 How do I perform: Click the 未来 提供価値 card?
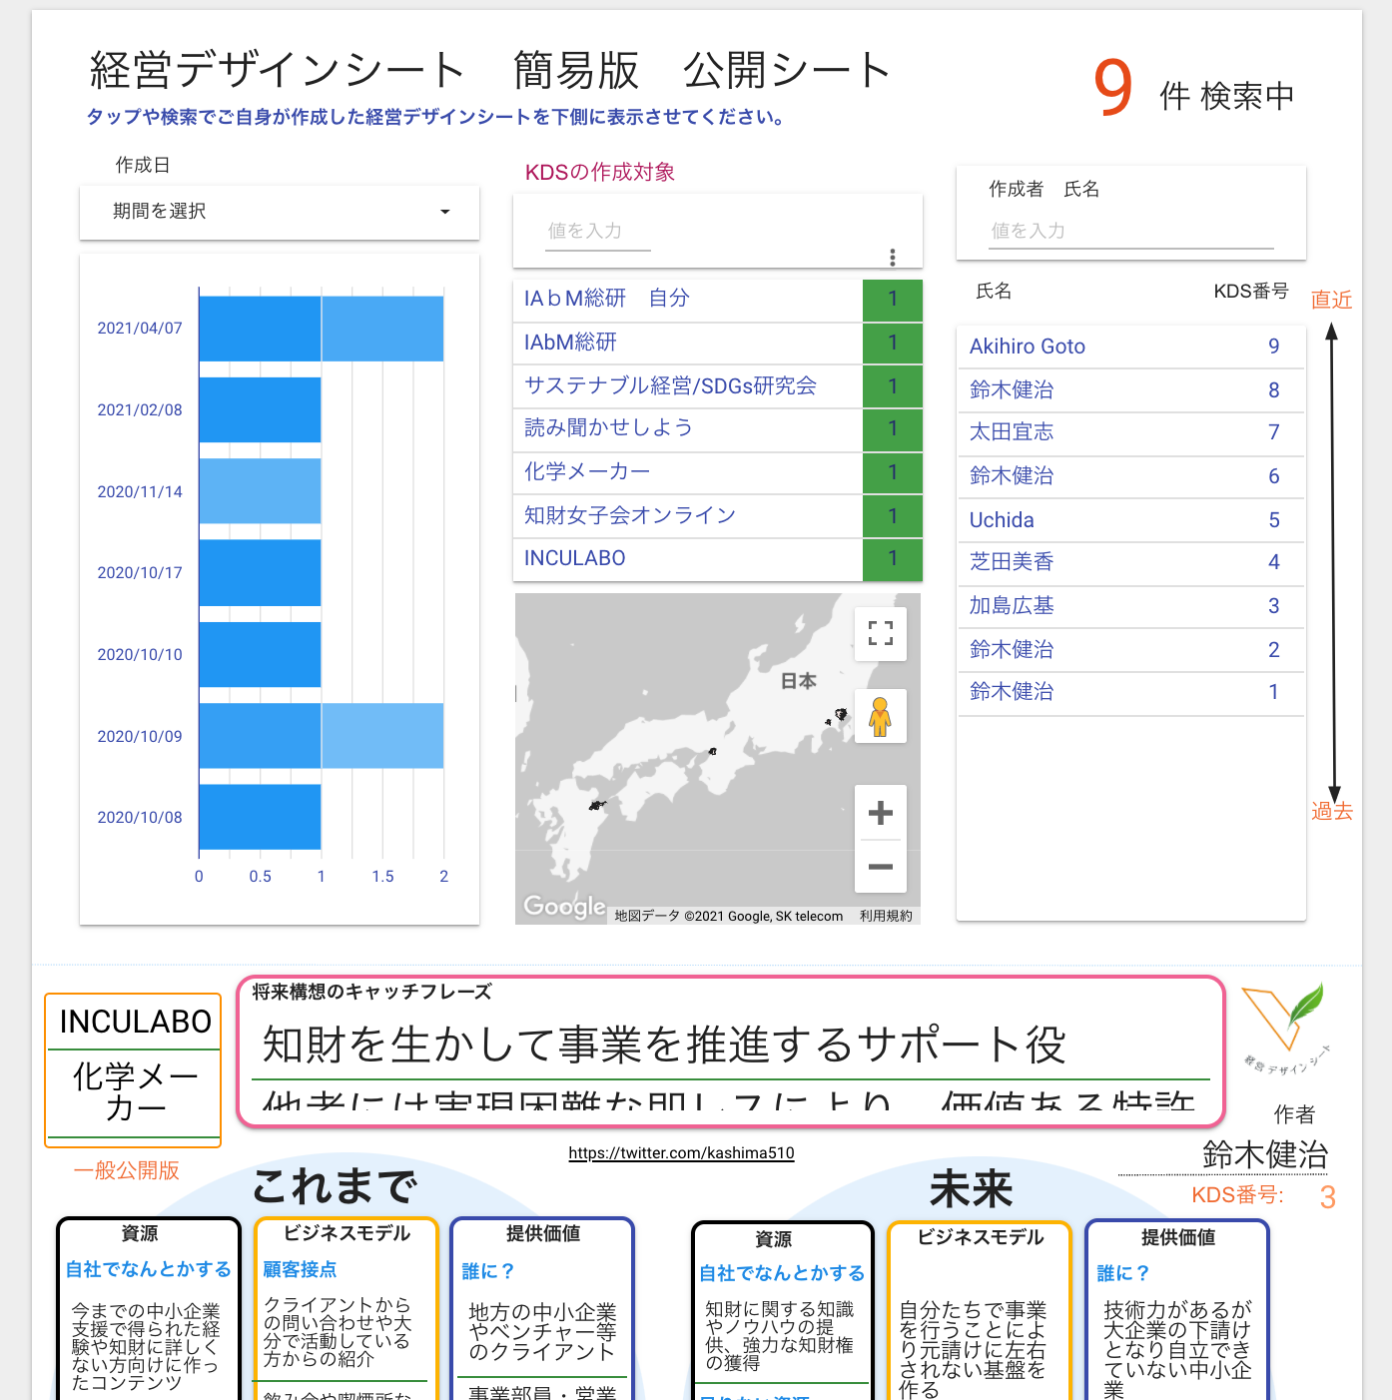click(1177, 1311)
